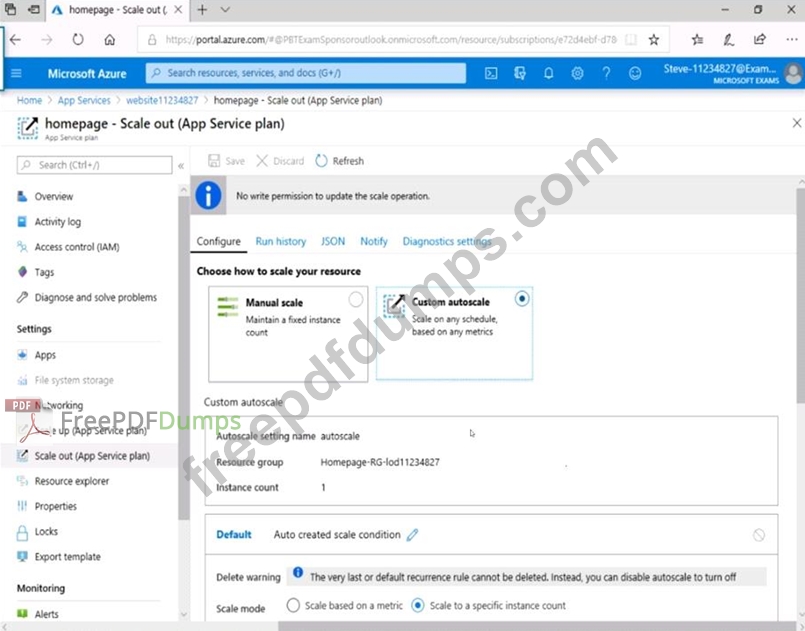Image resolution: width=805 pixels, height=631 pixels.
Task: Click the Homepage-RG-lod11234827 resource group value
Action: 380,462
